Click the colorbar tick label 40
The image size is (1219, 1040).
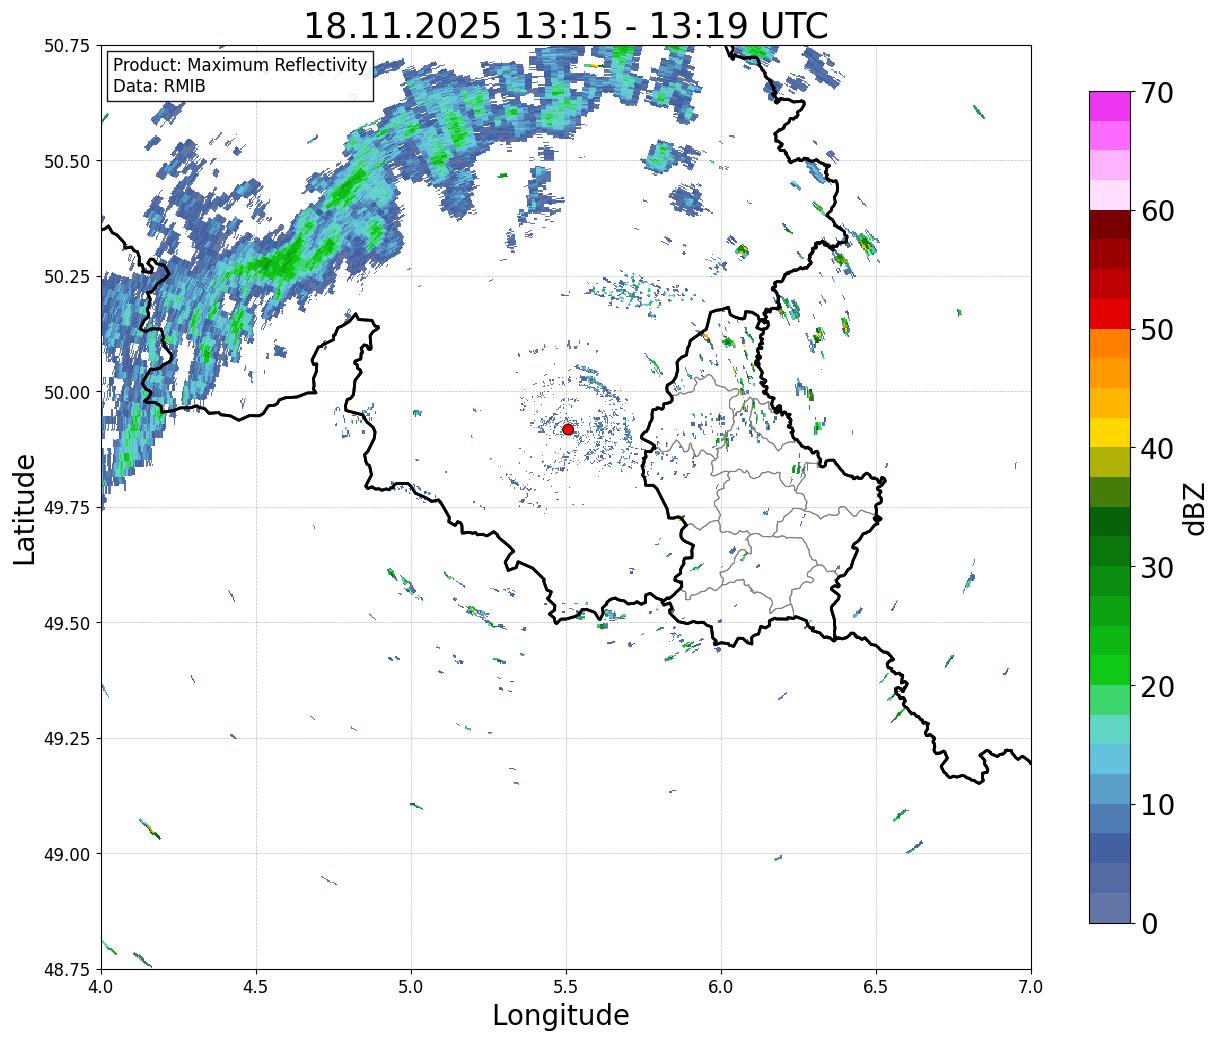pos(1156,448)
